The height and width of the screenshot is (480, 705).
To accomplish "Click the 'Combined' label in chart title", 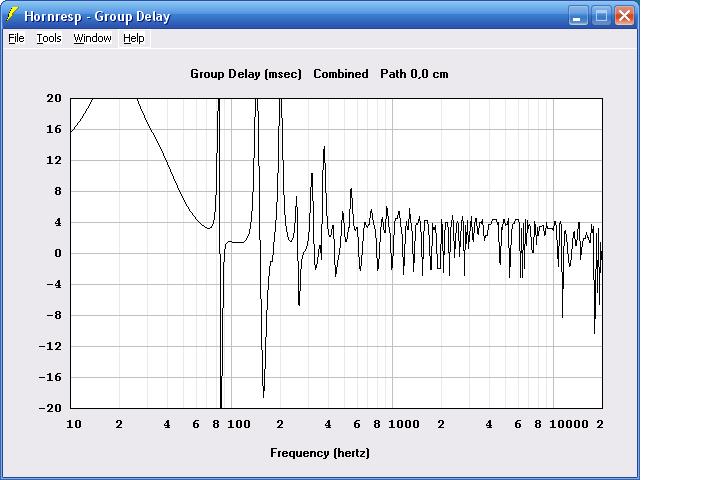I will tap(340, 74).
